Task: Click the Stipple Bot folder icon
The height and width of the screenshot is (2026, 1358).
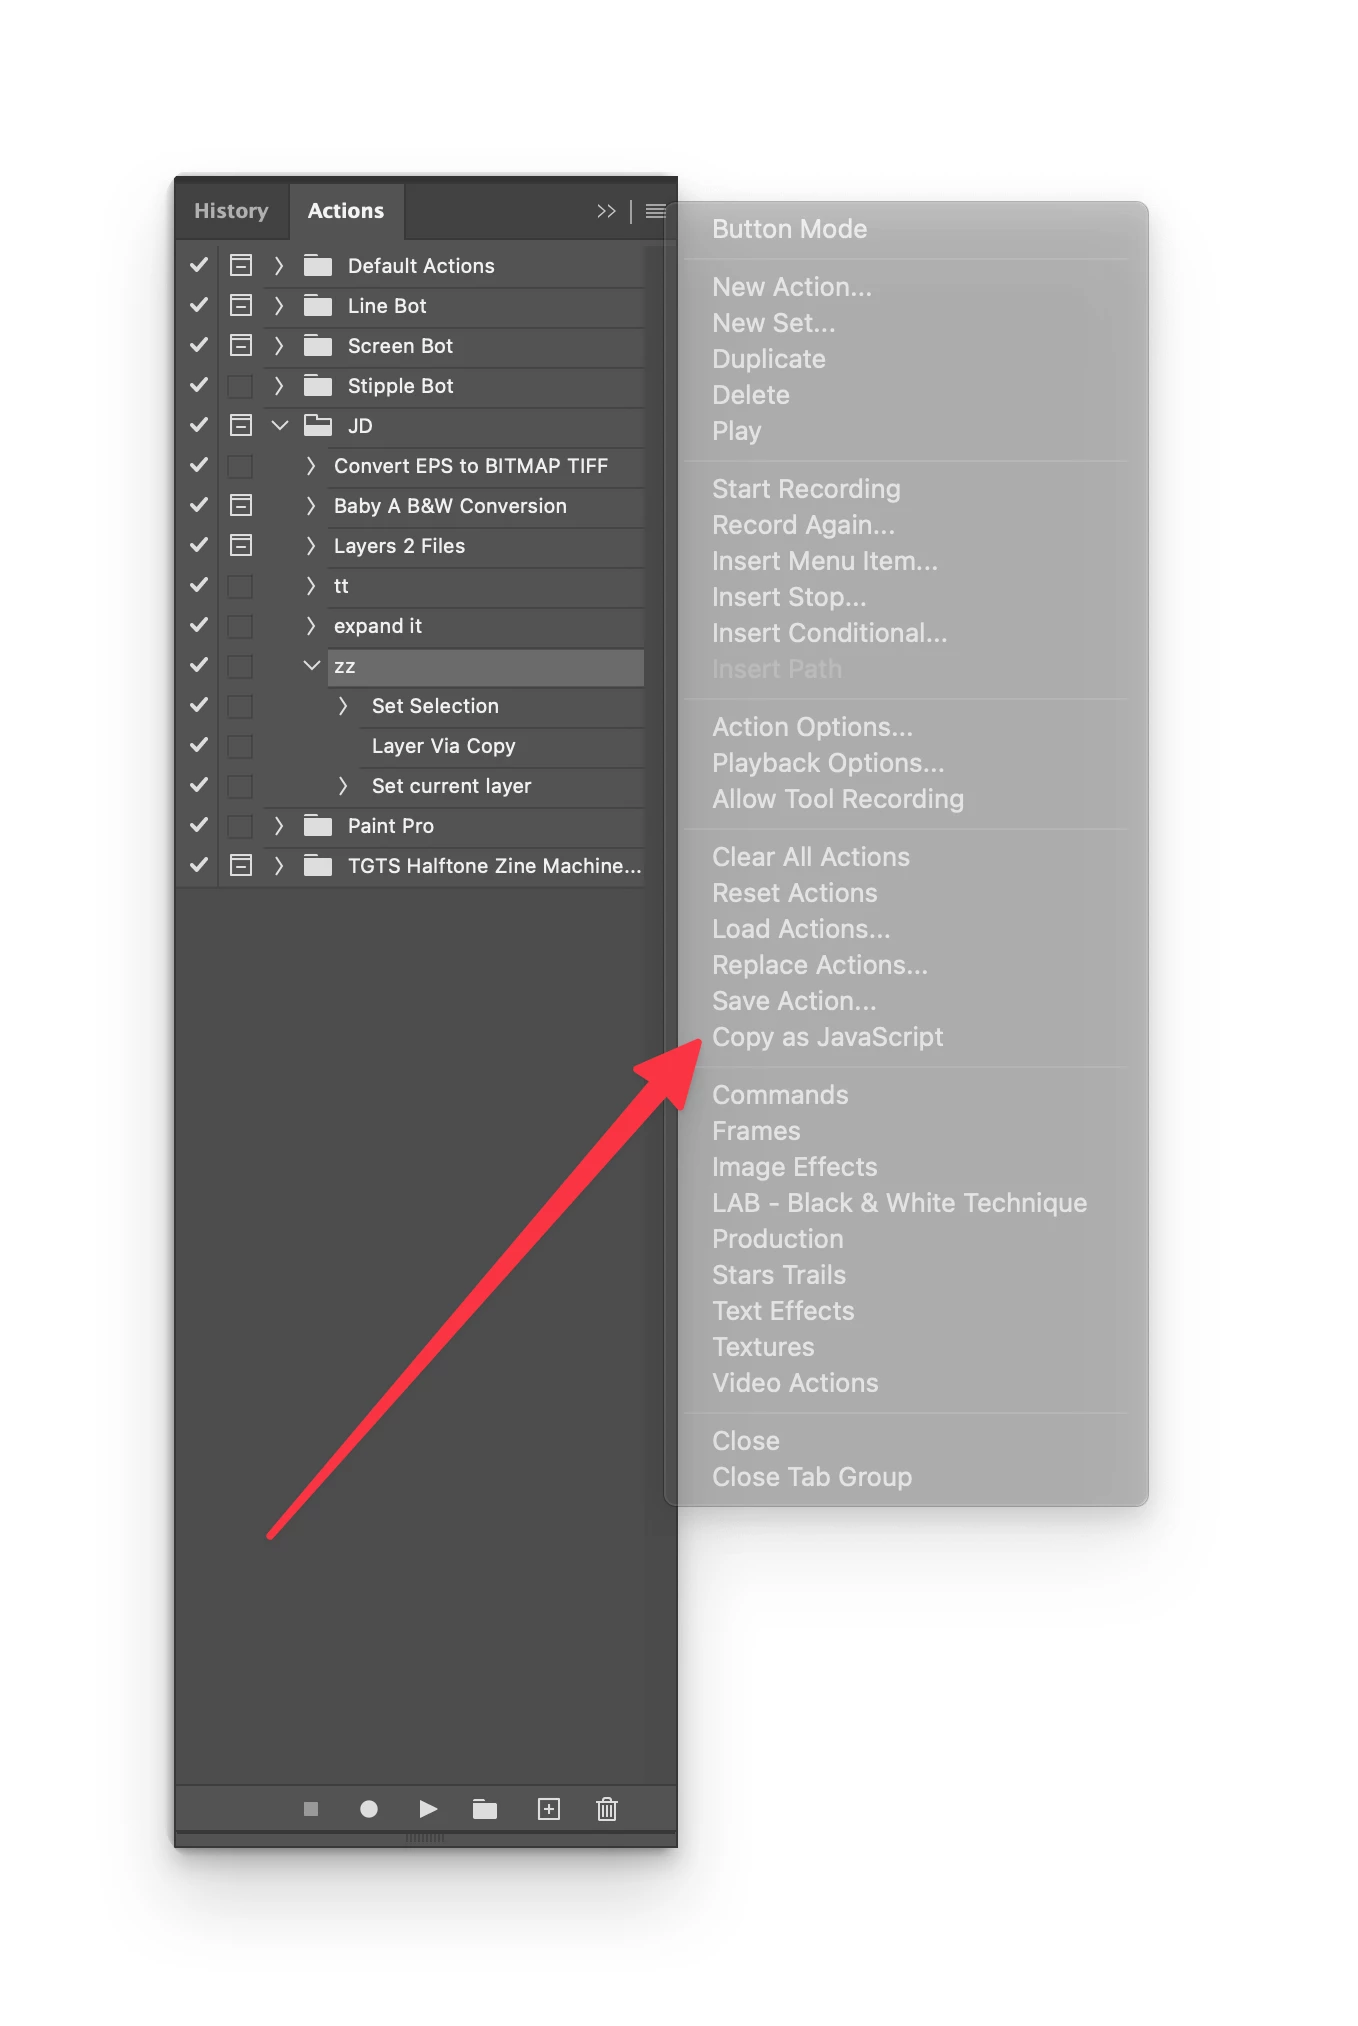Action: tap(318, 385)
